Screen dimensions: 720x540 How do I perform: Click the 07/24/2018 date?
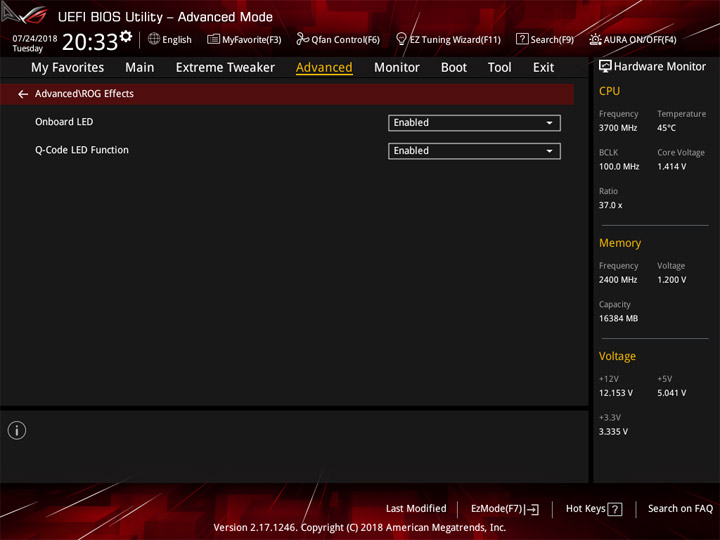point(34,39)
